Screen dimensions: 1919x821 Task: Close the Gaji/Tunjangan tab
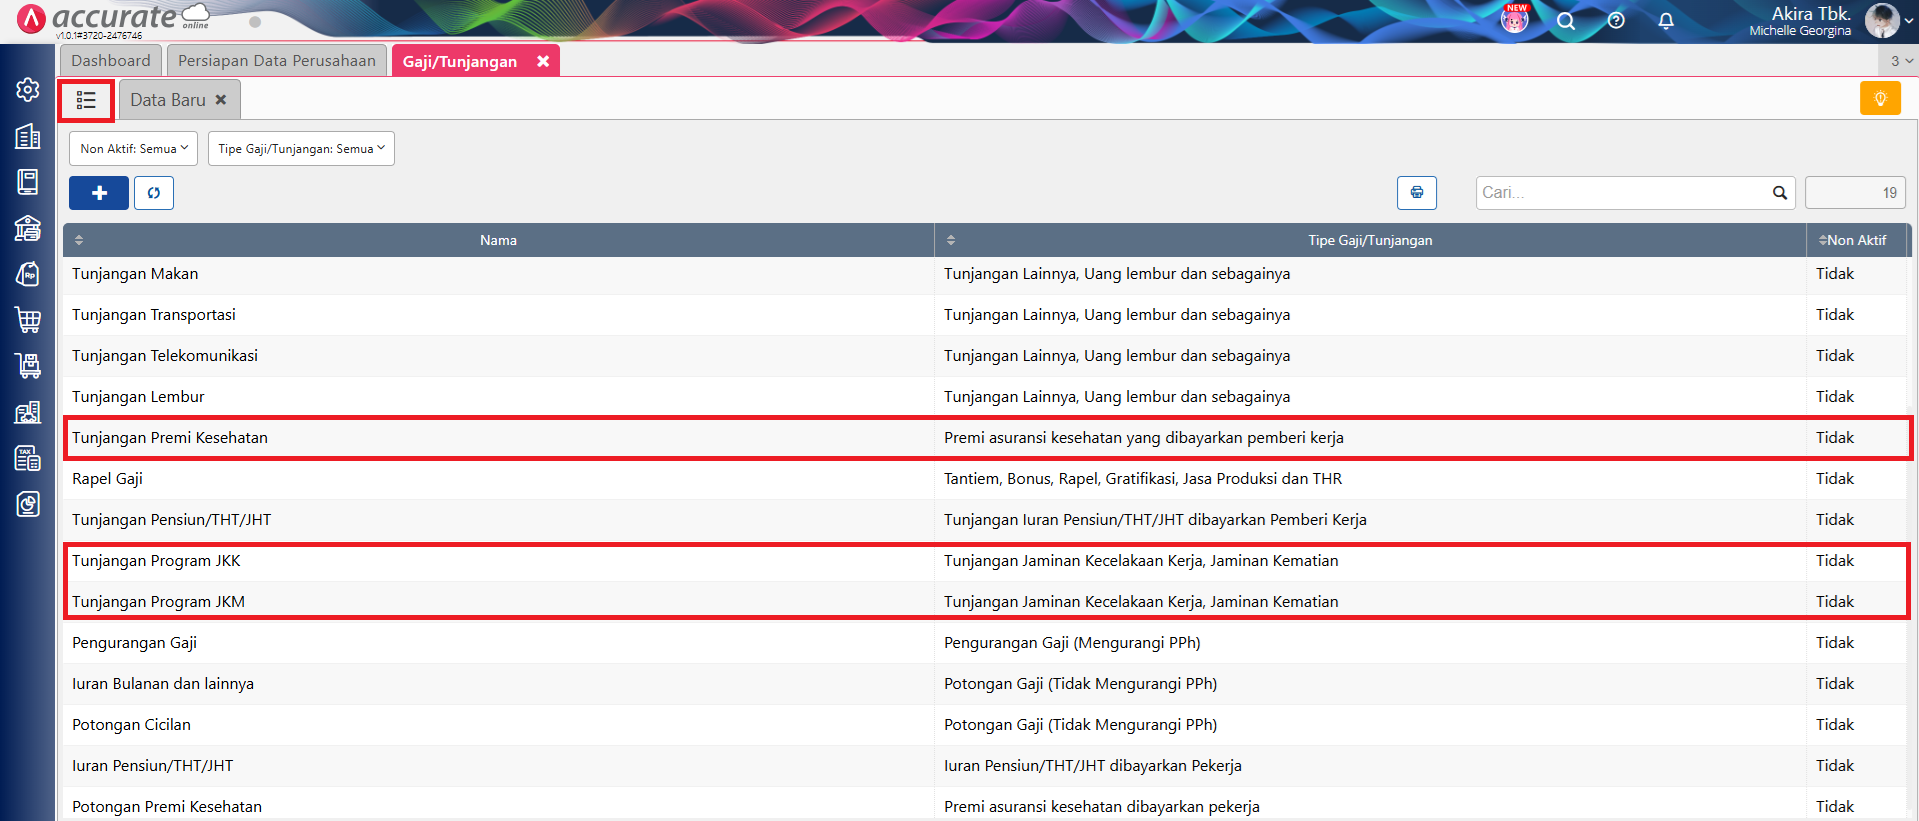[x=543, y=61]
